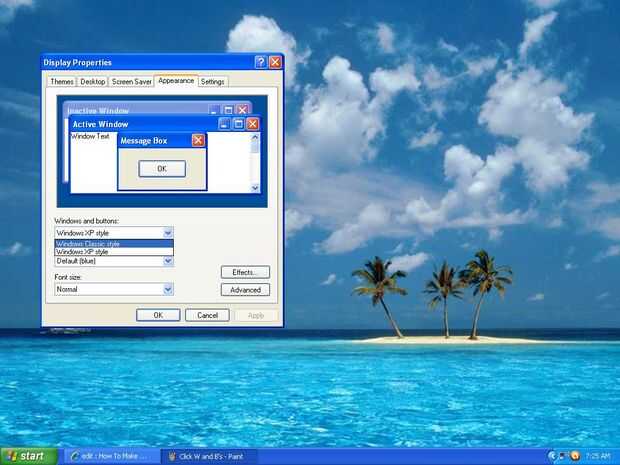Click the Internet Explorer icon in taskbar item
This screenshot has width=620, height=465.
pos(74,456)
